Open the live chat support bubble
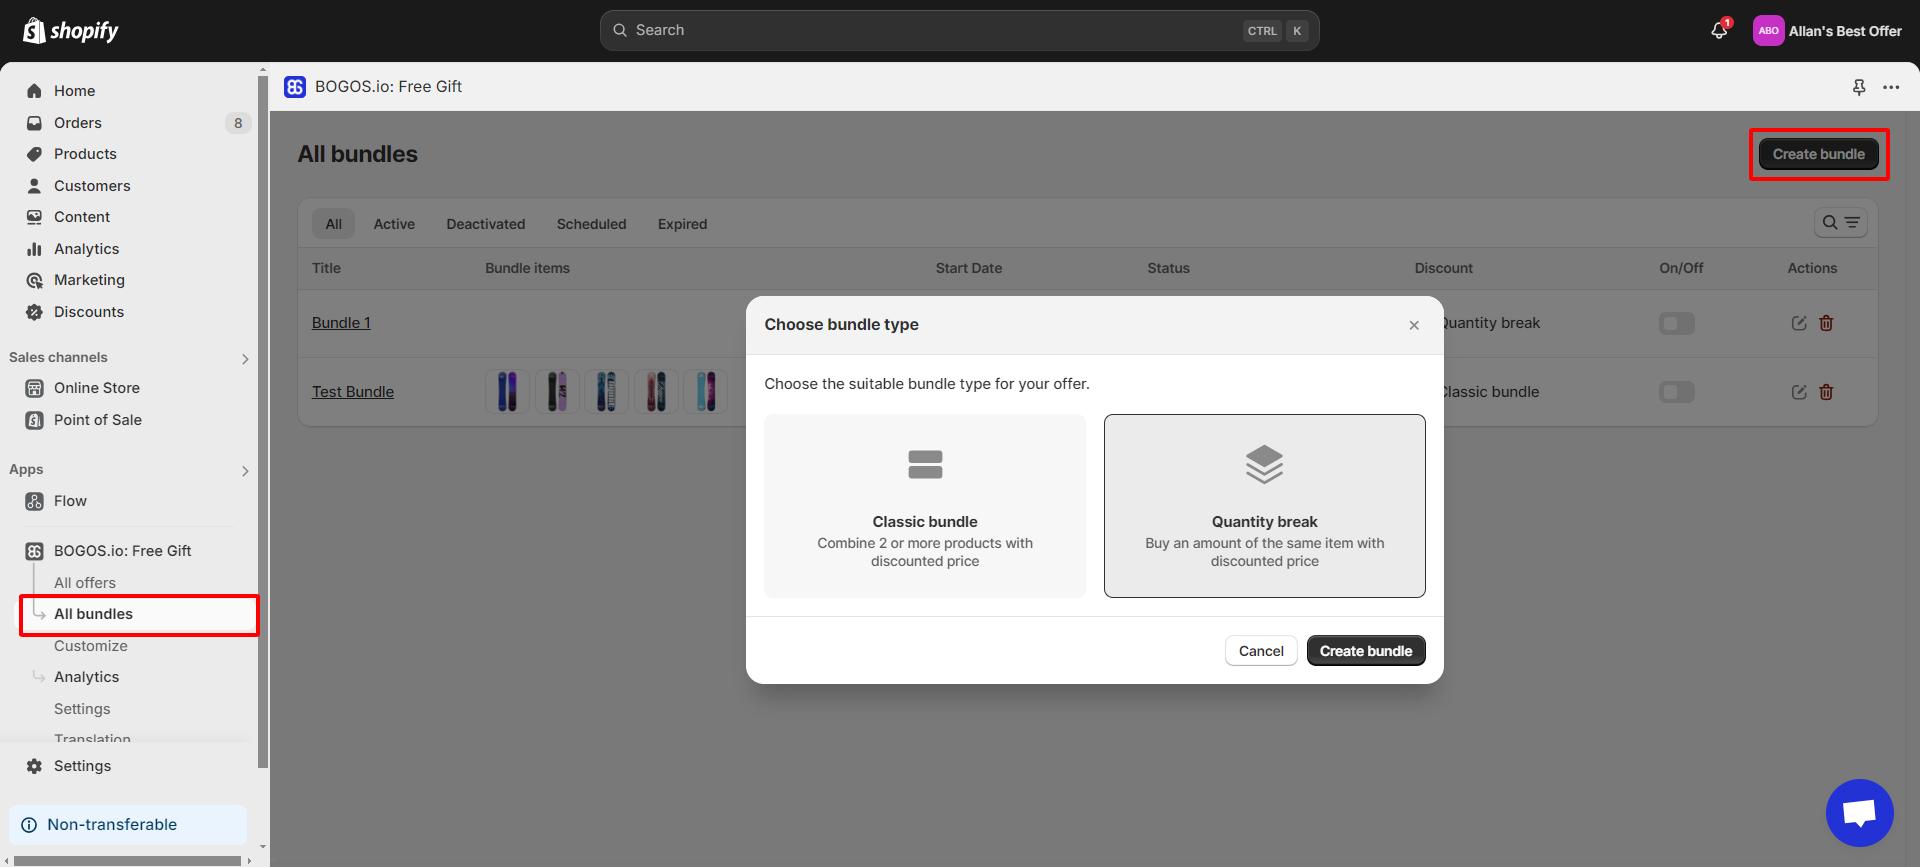Image resolution: width=1920 pixels, height=867 pixels. coord(1859,812)
